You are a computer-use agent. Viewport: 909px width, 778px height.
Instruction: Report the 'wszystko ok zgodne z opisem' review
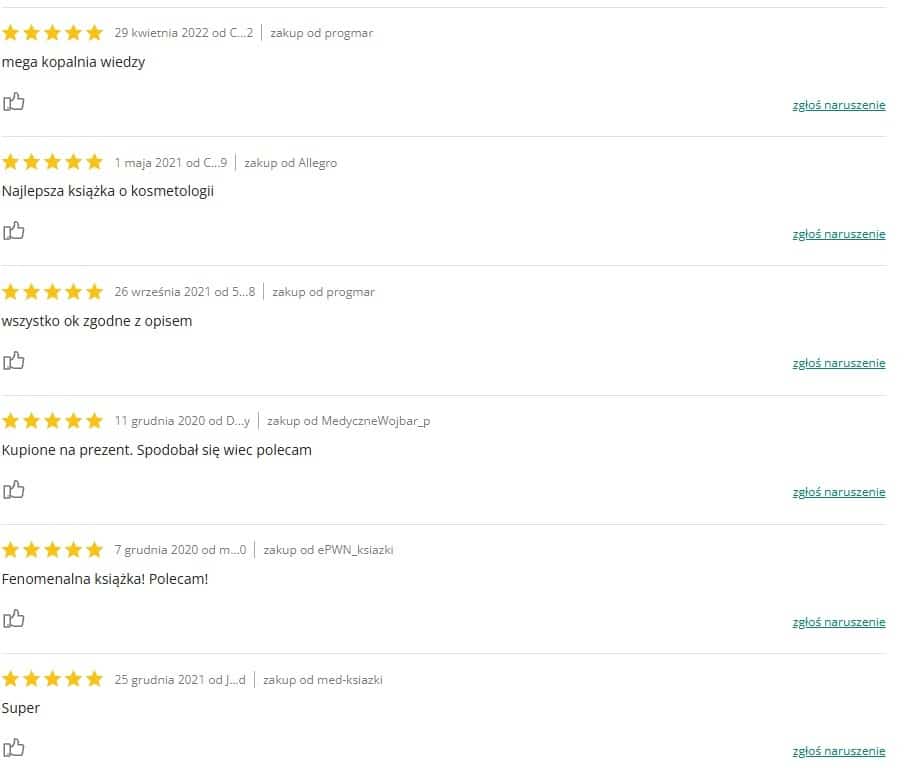(838, 363)
